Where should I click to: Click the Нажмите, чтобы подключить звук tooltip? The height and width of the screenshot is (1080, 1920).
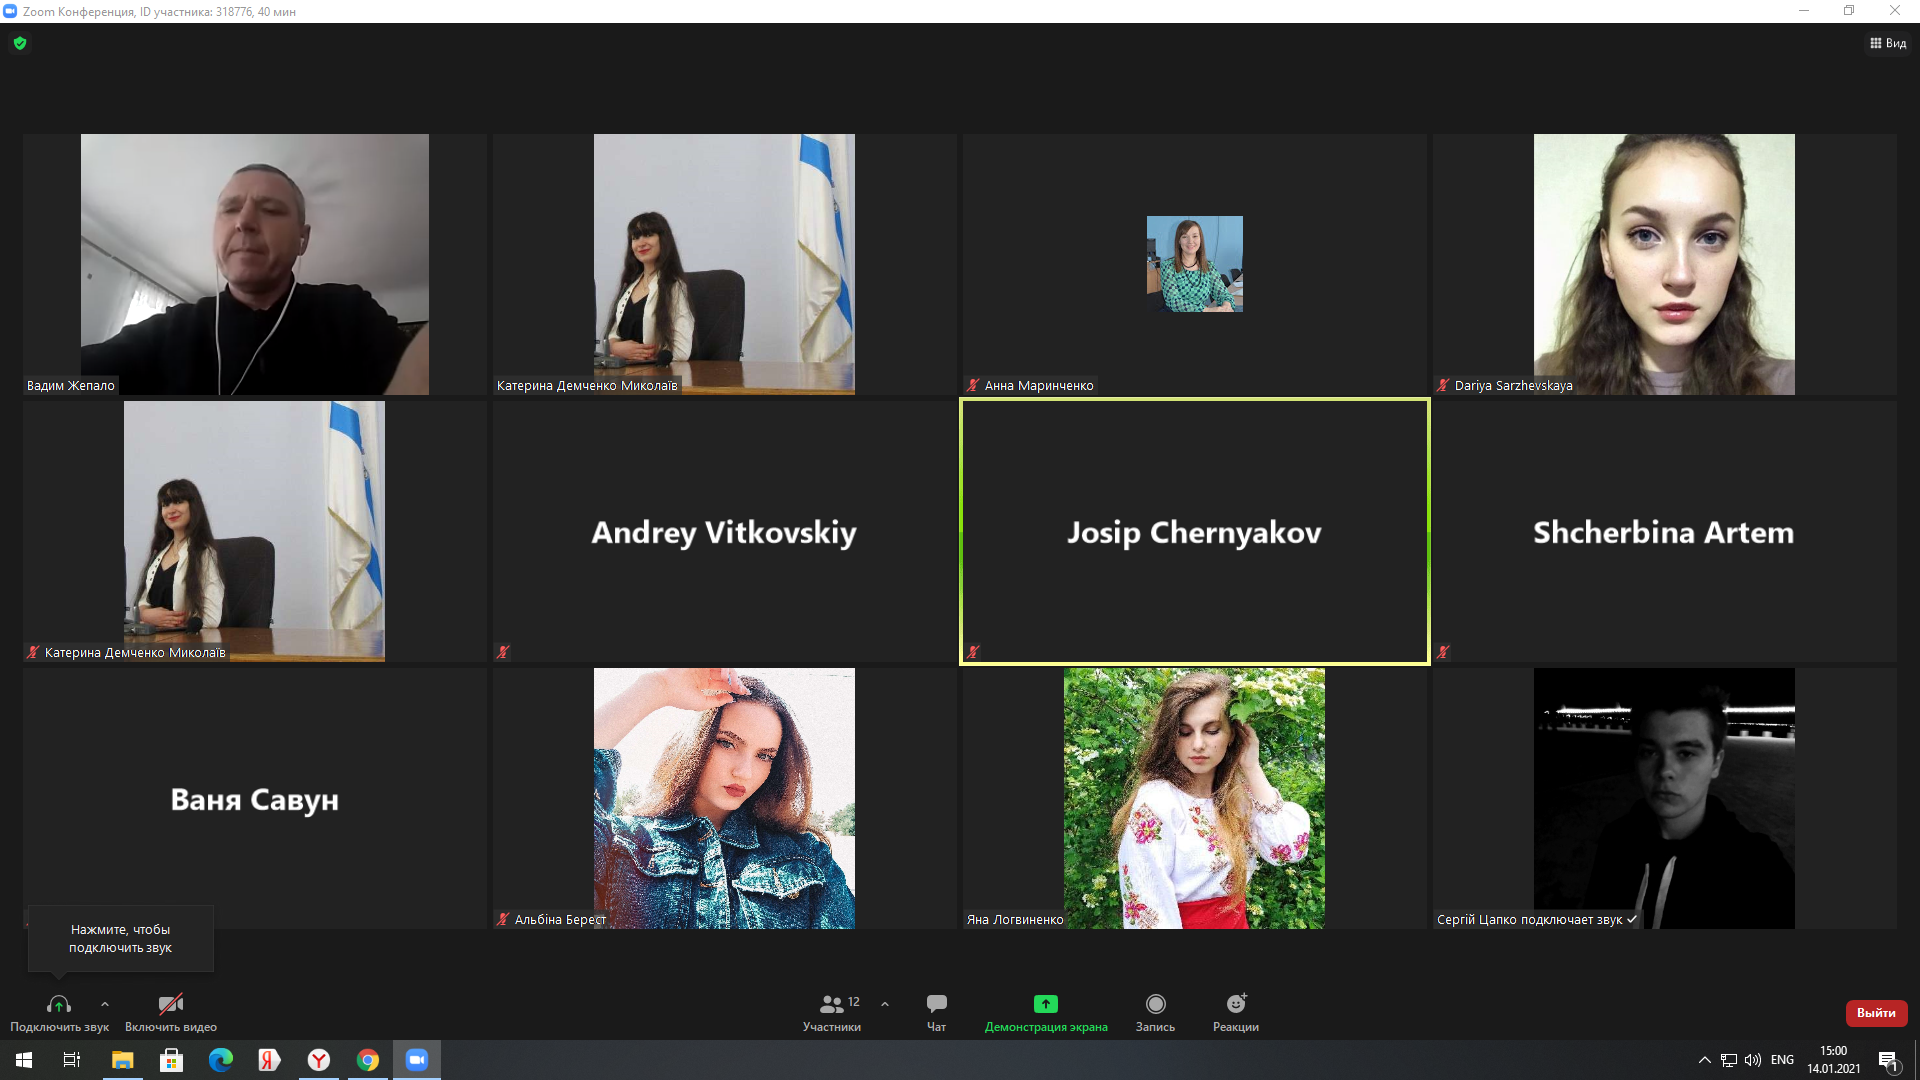pos(120,938)
